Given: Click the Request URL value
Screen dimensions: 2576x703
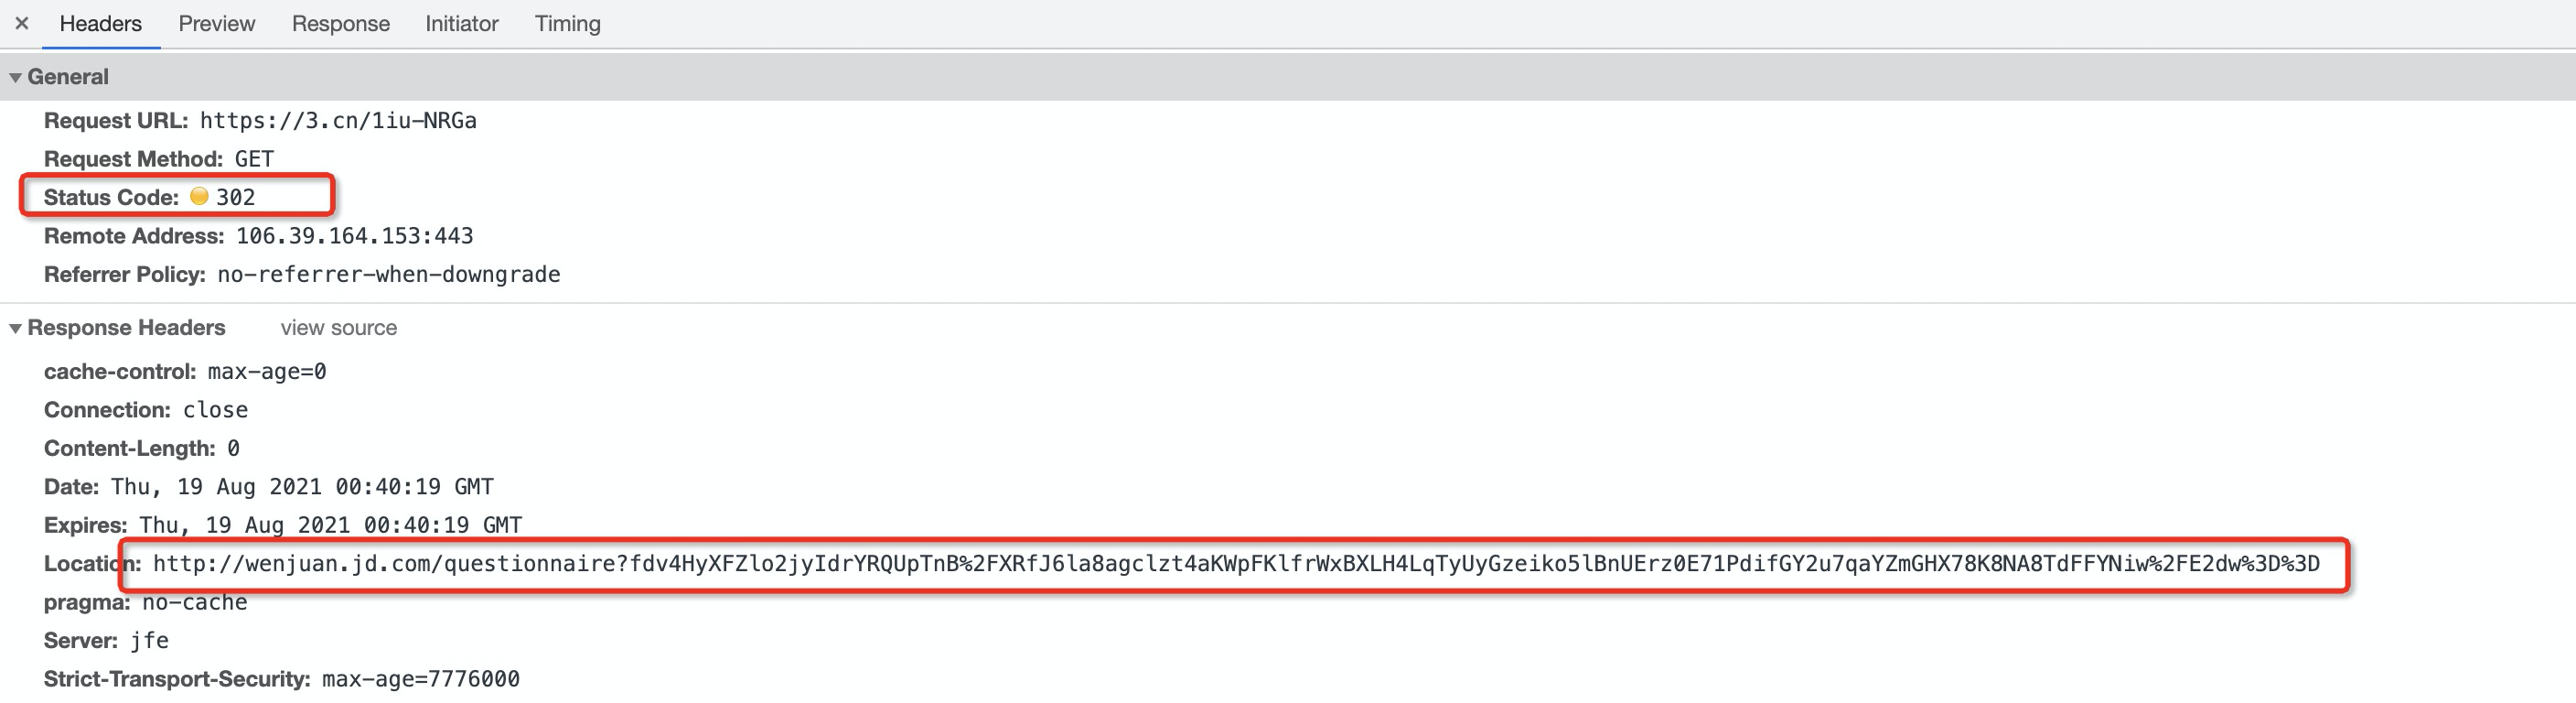Looking at the screenshot, I should pos(338,121).
